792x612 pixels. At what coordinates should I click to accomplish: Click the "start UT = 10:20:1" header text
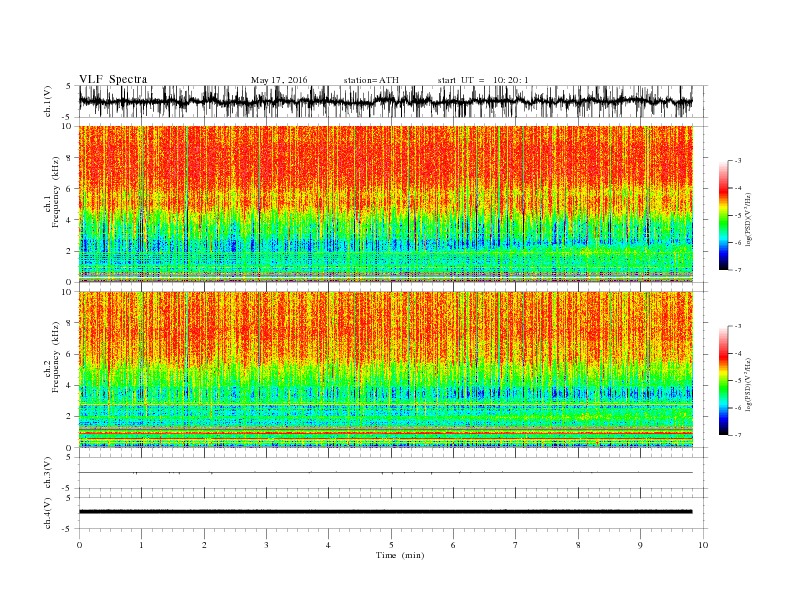pyautogui.click(x=483, y=80)
